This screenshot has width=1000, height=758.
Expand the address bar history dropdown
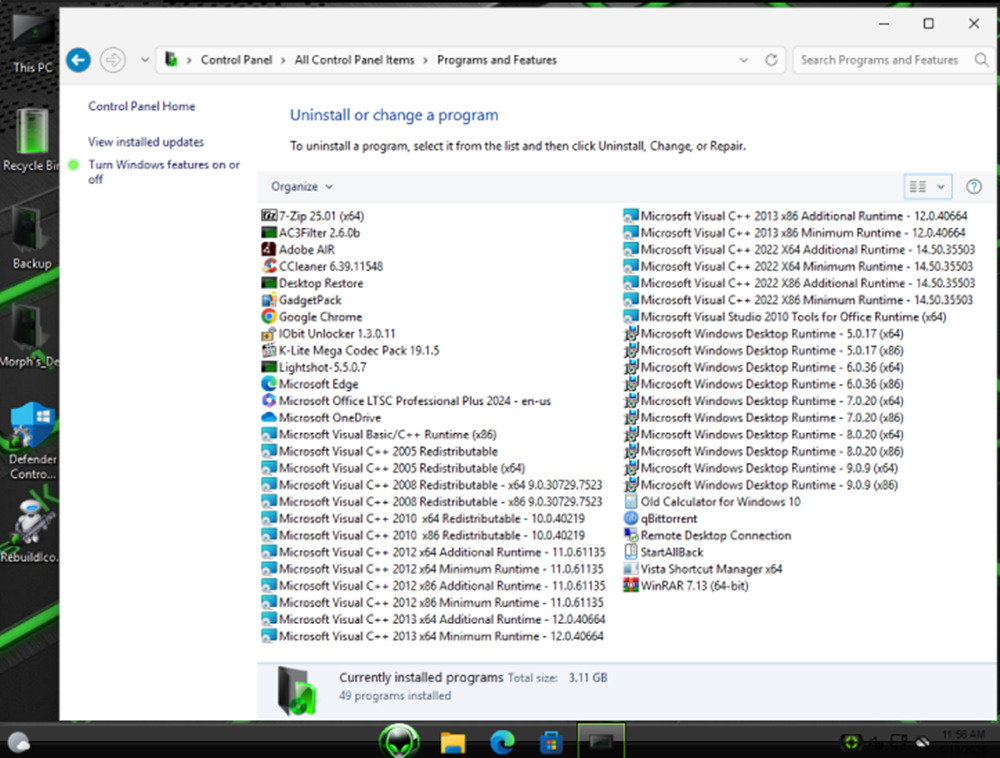(744, 60)
